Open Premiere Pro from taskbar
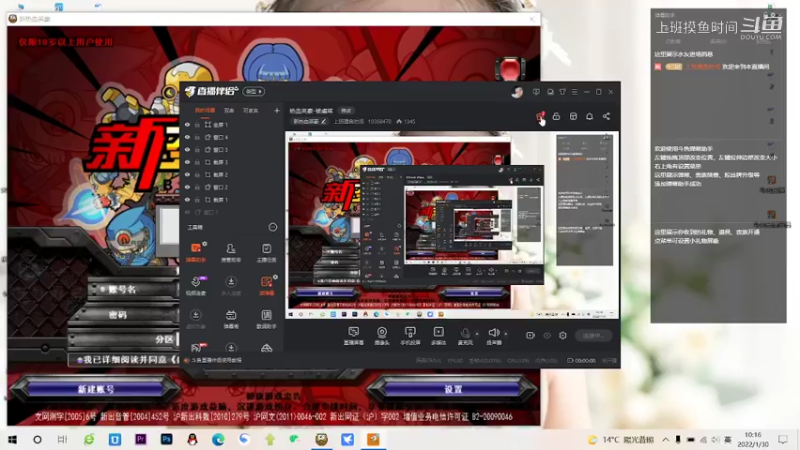The height and width of the screenshot is (450, 800). tap(140, 439)
